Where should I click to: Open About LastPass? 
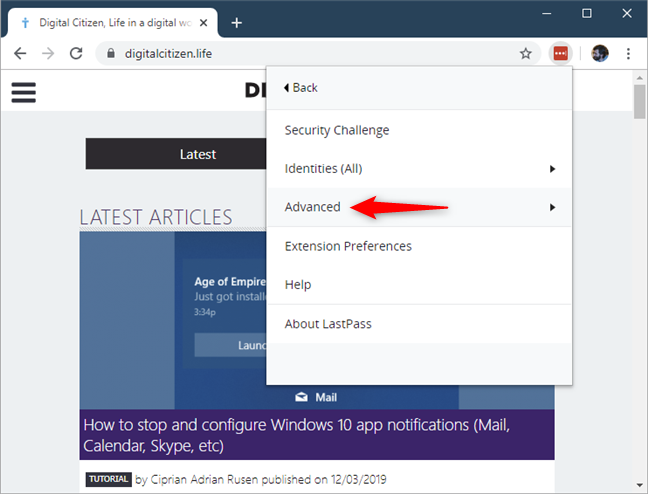click(419, 324)
